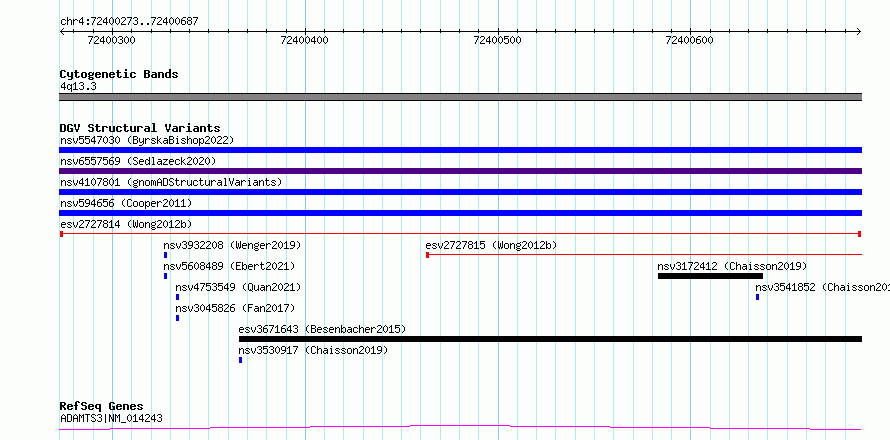
Task: Open the nsv4107801 (gnomADStructuralVariants) label
Action: click(x=171, y=182)
